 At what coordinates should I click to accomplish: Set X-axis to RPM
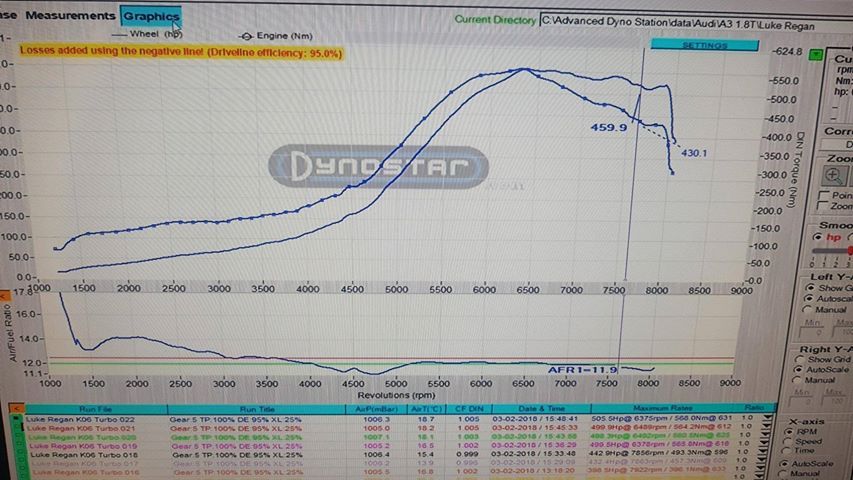789,432
